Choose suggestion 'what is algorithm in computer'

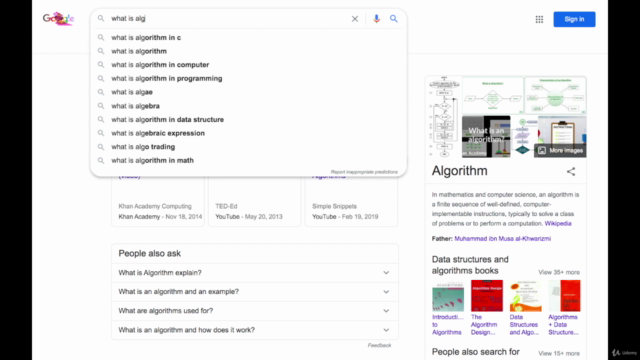tap(249, 65)
